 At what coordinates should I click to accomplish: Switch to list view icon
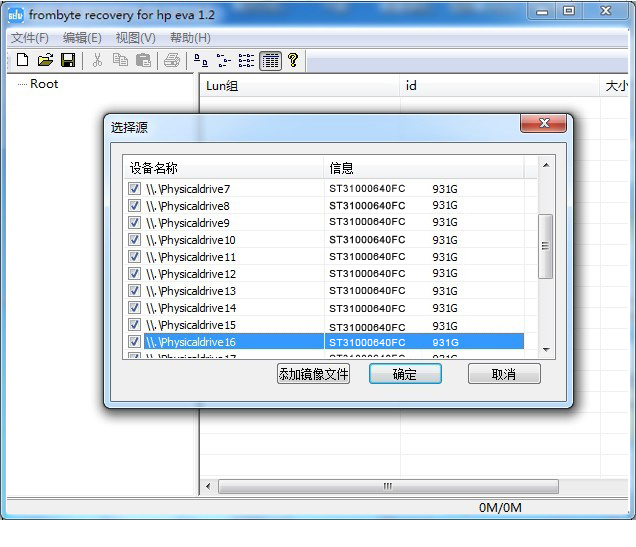point(246,60)
